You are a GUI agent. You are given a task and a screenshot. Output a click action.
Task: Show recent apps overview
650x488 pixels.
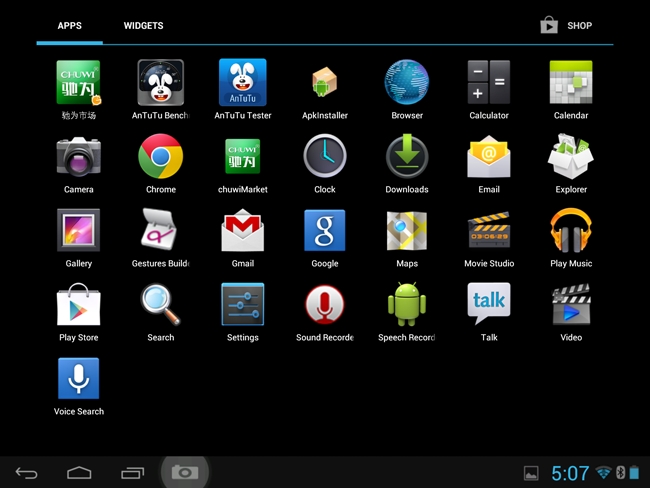pos(133,473)
